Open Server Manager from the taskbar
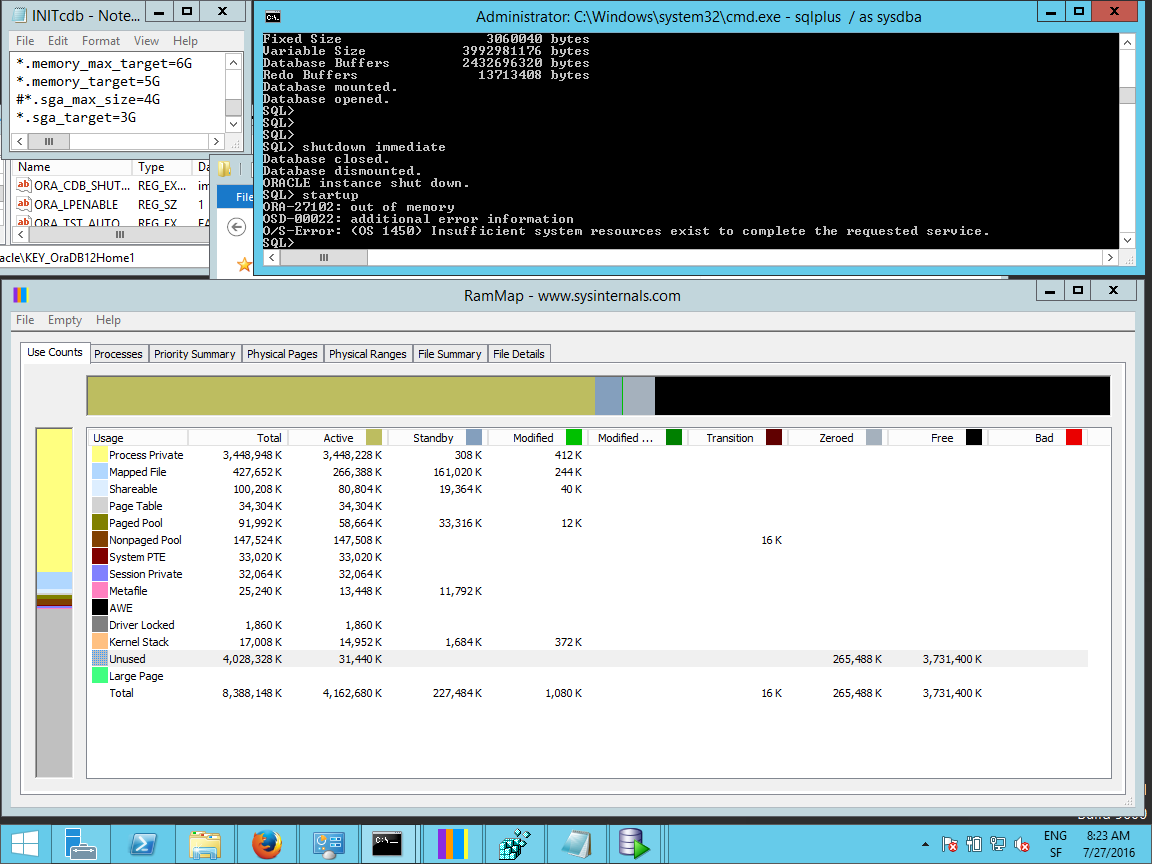This screenshot has width=1152, height=864. pyautogui.click(x=80, y=843)
